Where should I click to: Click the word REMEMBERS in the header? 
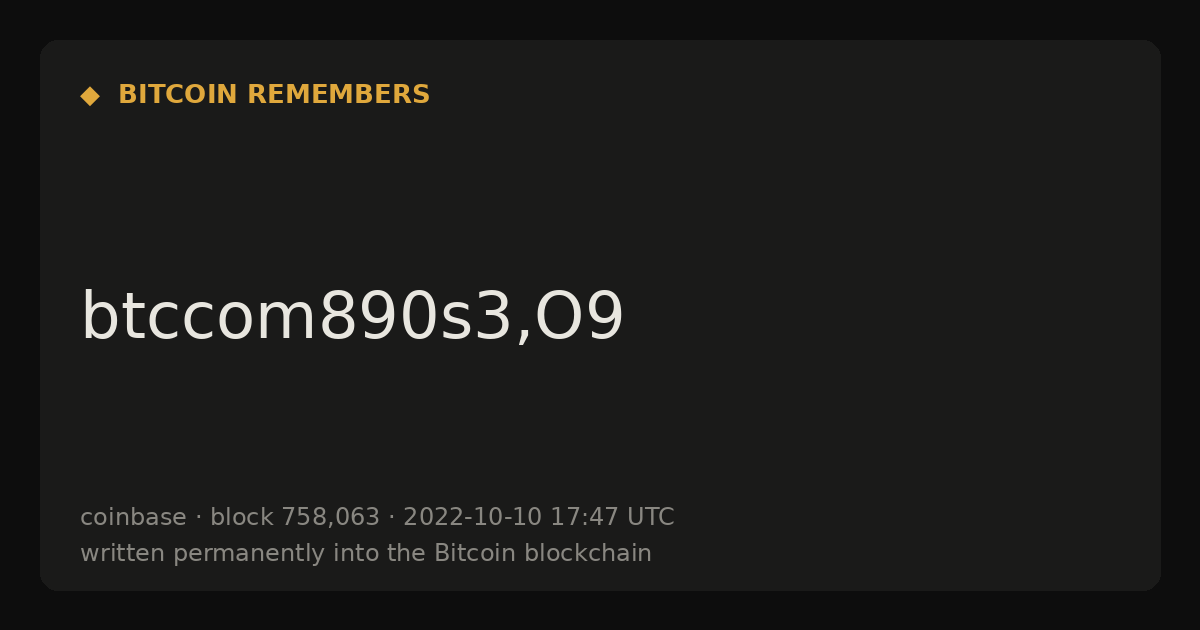point(339,95)
